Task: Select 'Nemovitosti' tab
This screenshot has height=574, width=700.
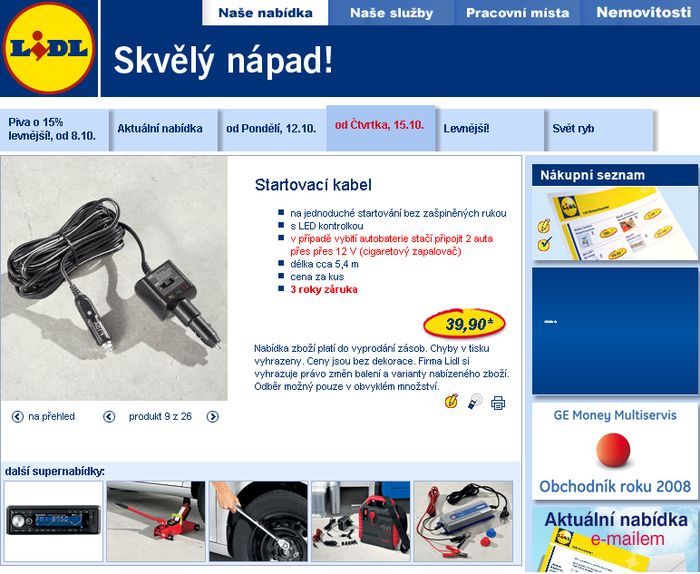Action: 643,12
